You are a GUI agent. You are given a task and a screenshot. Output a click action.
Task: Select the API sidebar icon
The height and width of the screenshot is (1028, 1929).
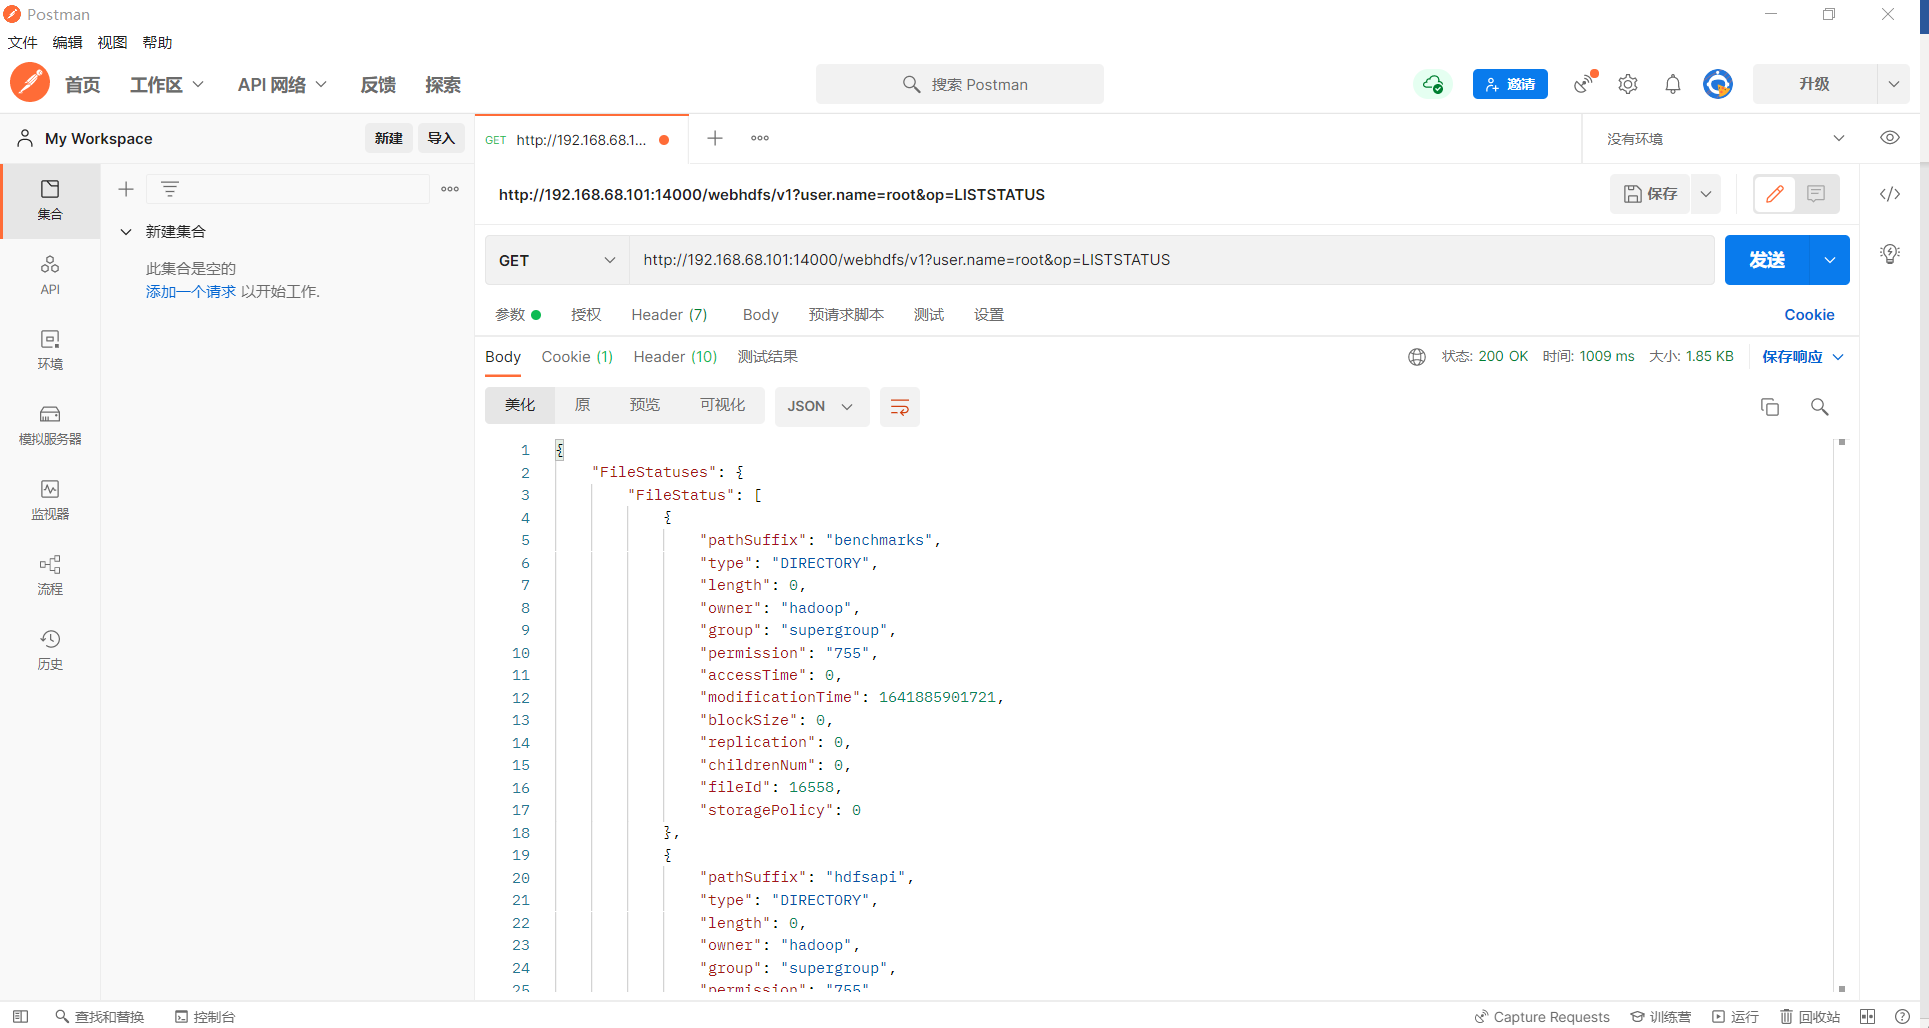coord(50,275)
